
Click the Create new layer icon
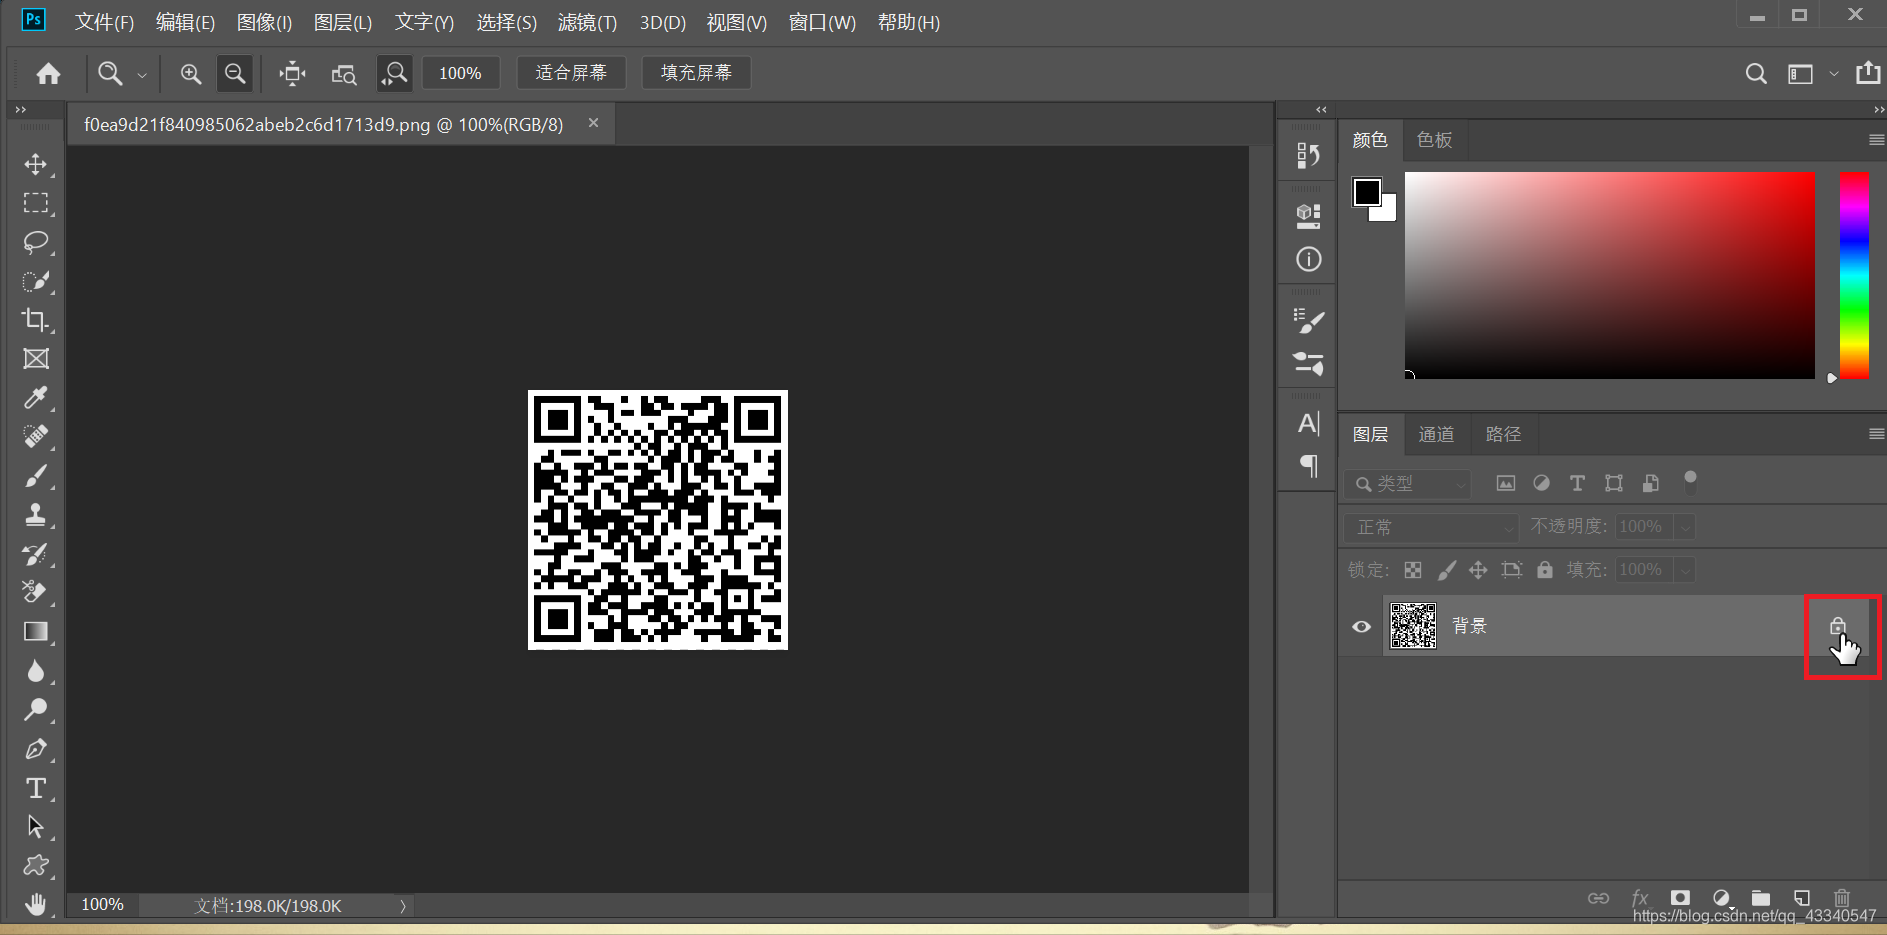coord(1802,898)
